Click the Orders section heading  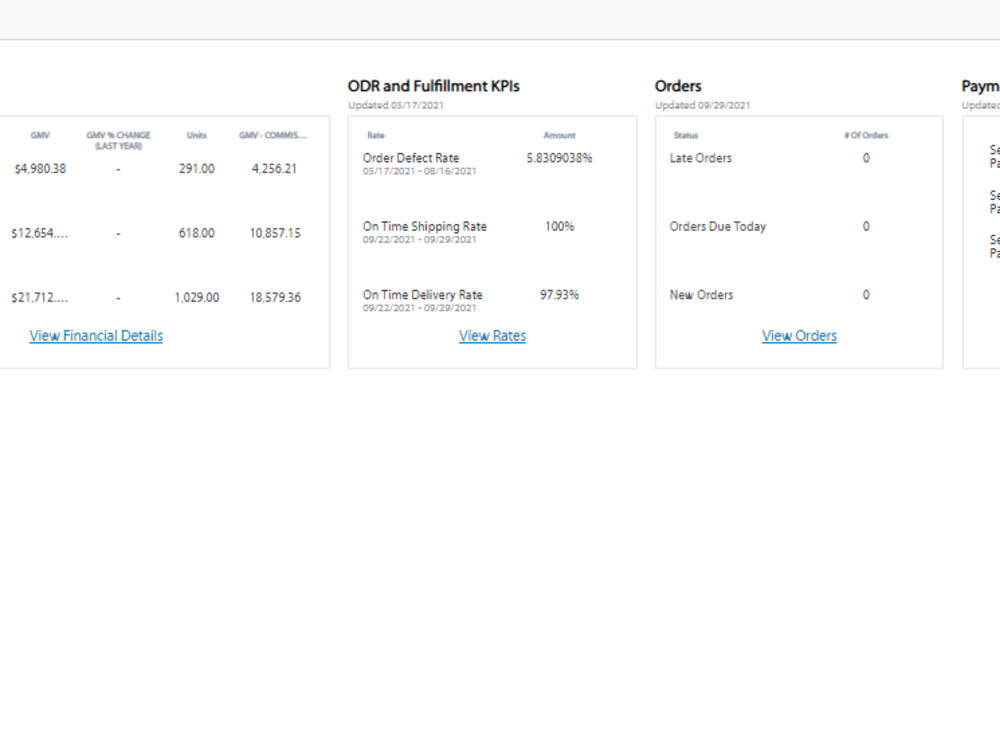click(678, 86)
